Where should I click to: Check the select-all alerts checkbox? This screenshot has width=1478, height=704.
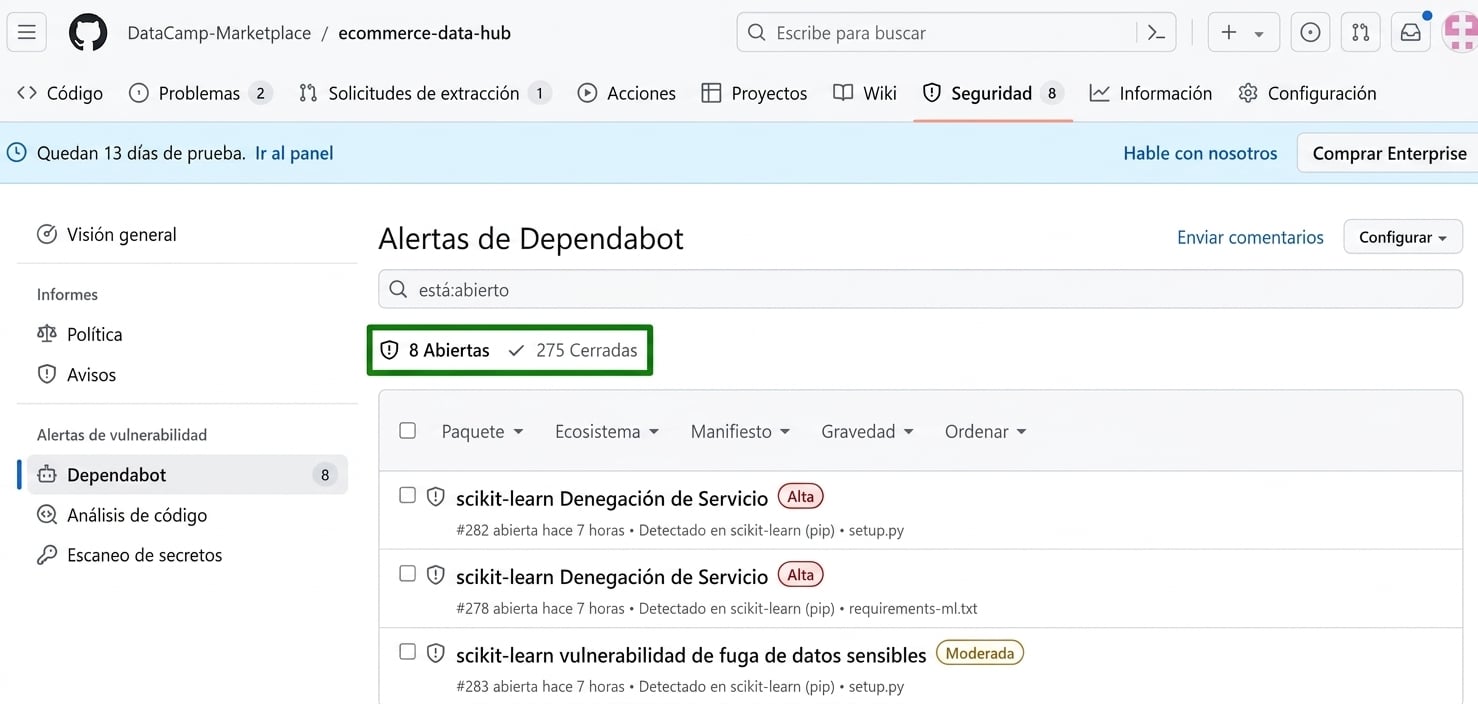[x=407, y=430]
